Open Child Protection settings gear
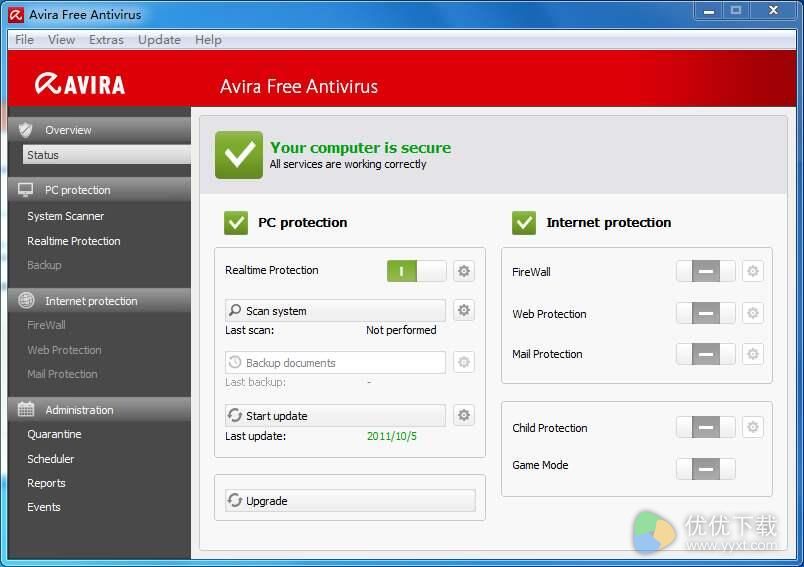Viewport: 804px width, 567px height. [752, 427]
